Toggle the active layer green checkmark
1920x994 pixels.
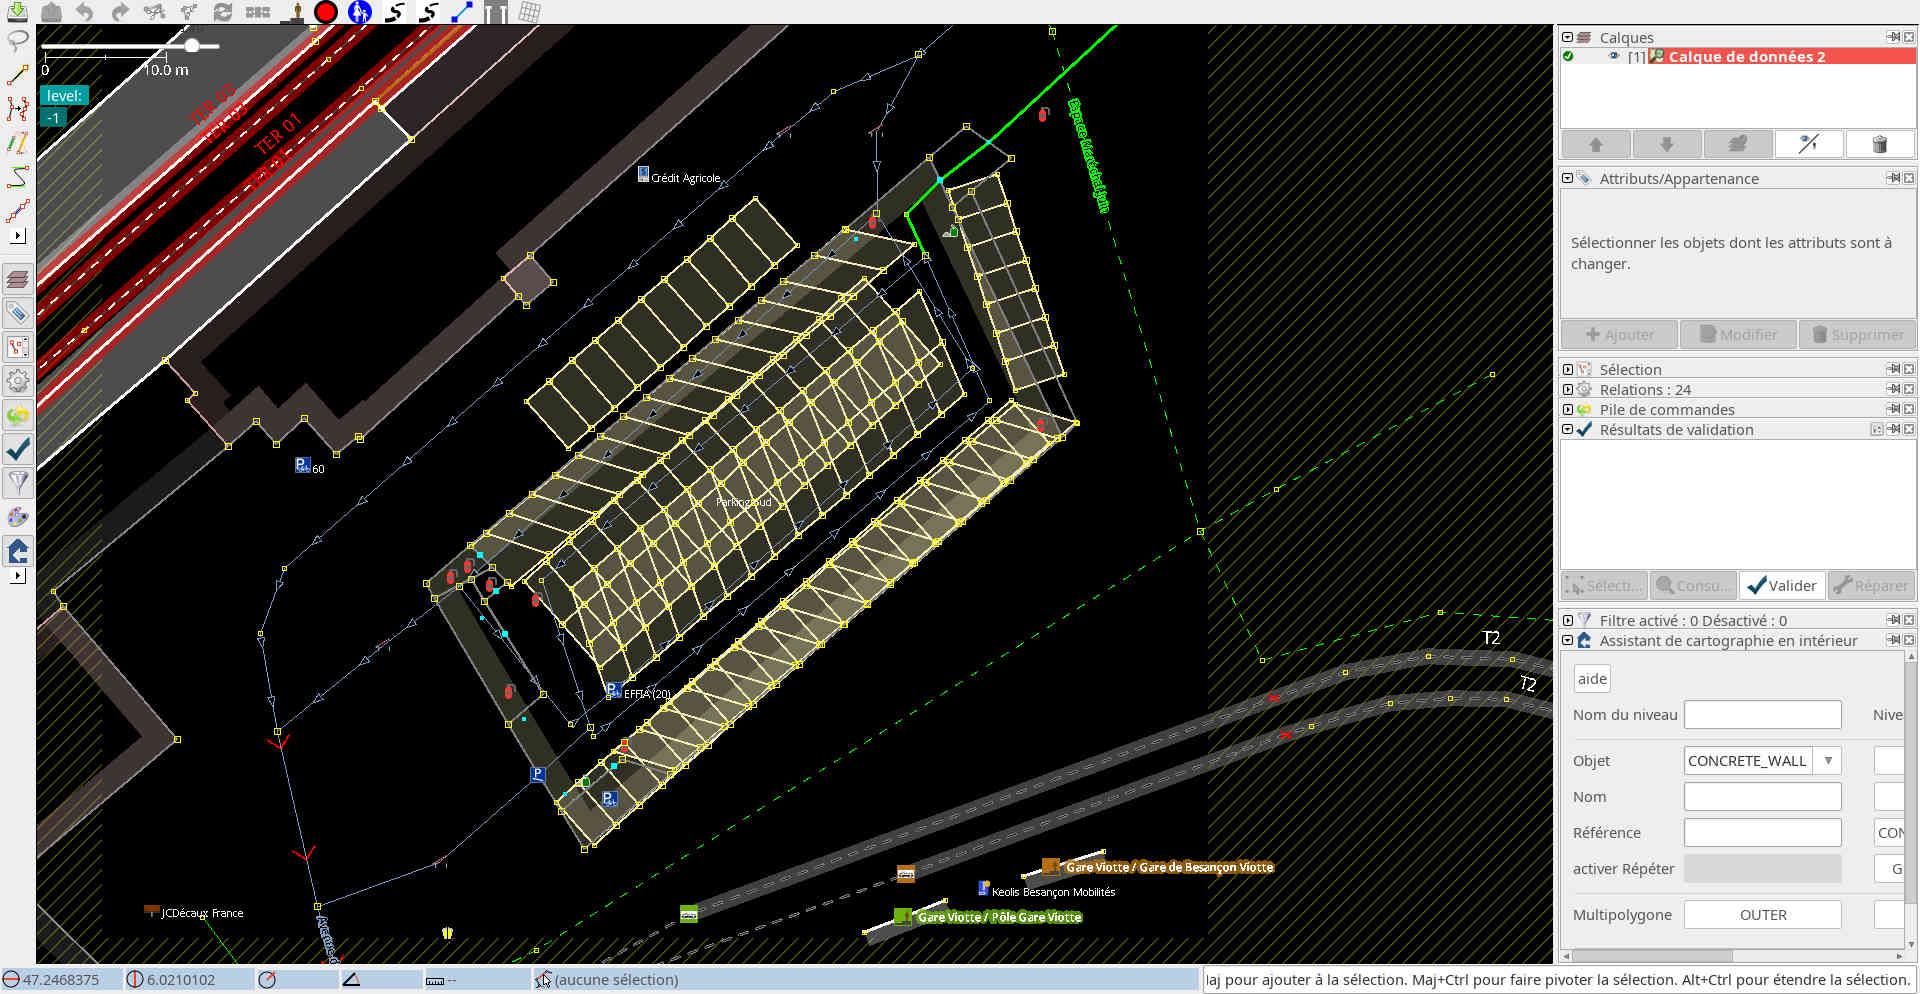point(1568,57)
